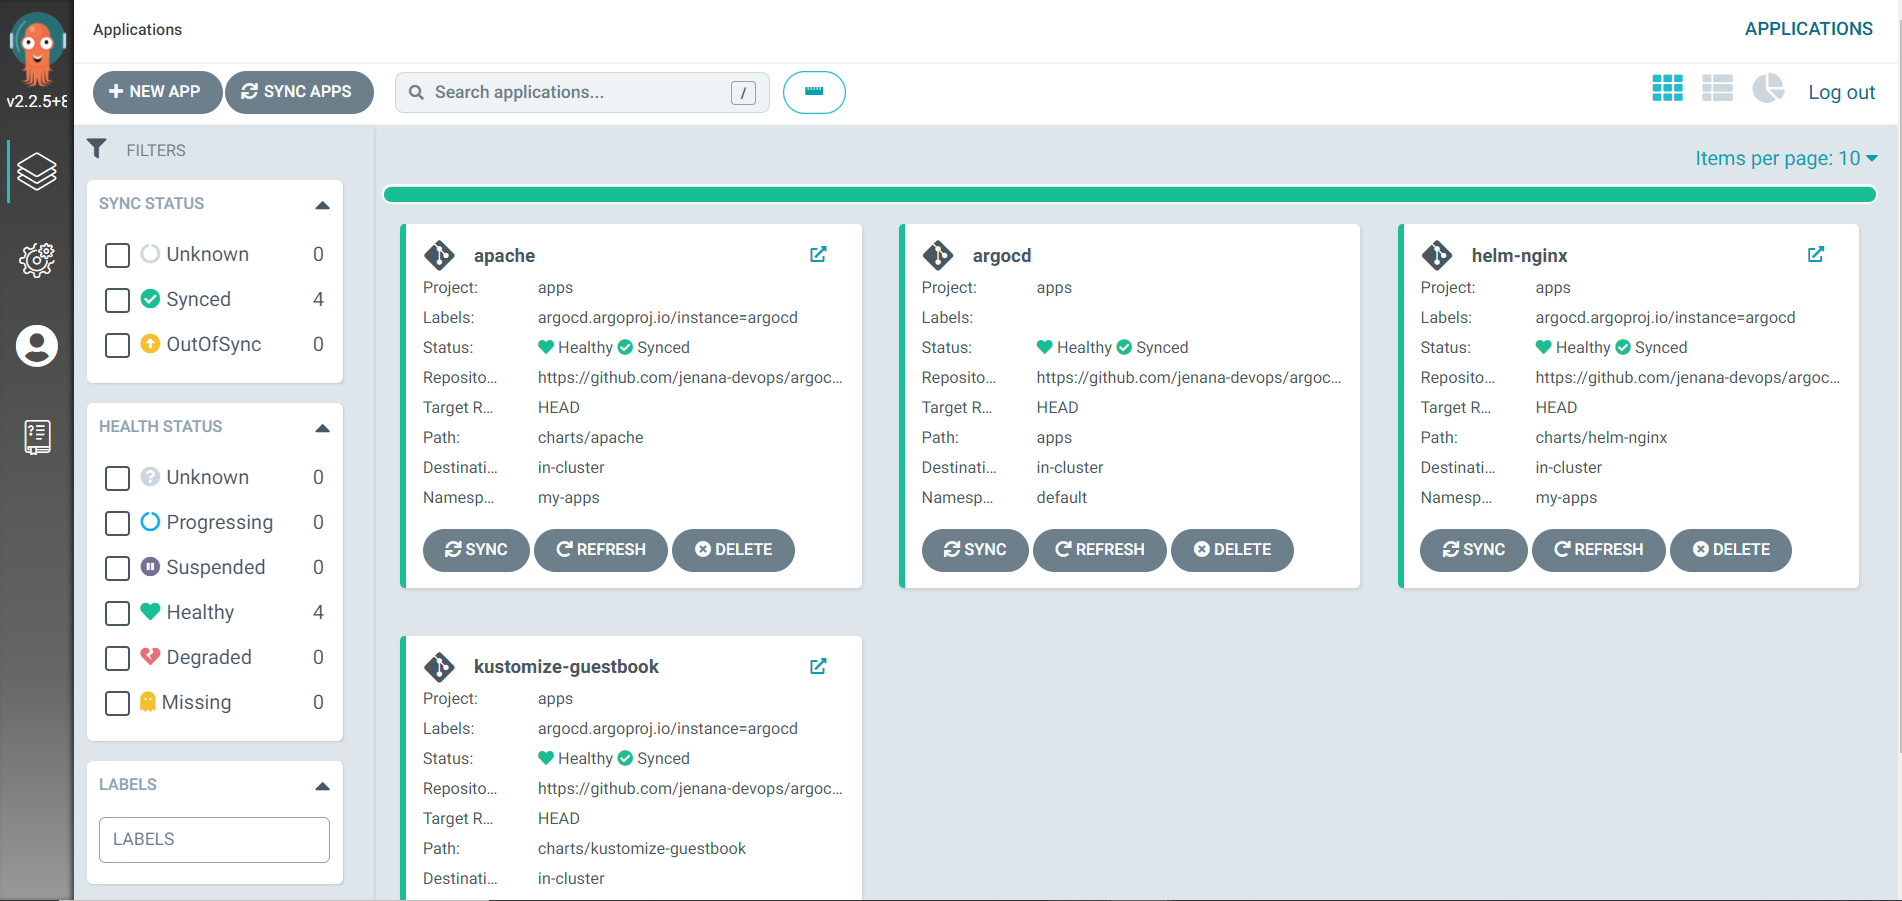This screenshot has width=1902, height=901.
Task: Focus the LABELS filter input
Action: 214,840
